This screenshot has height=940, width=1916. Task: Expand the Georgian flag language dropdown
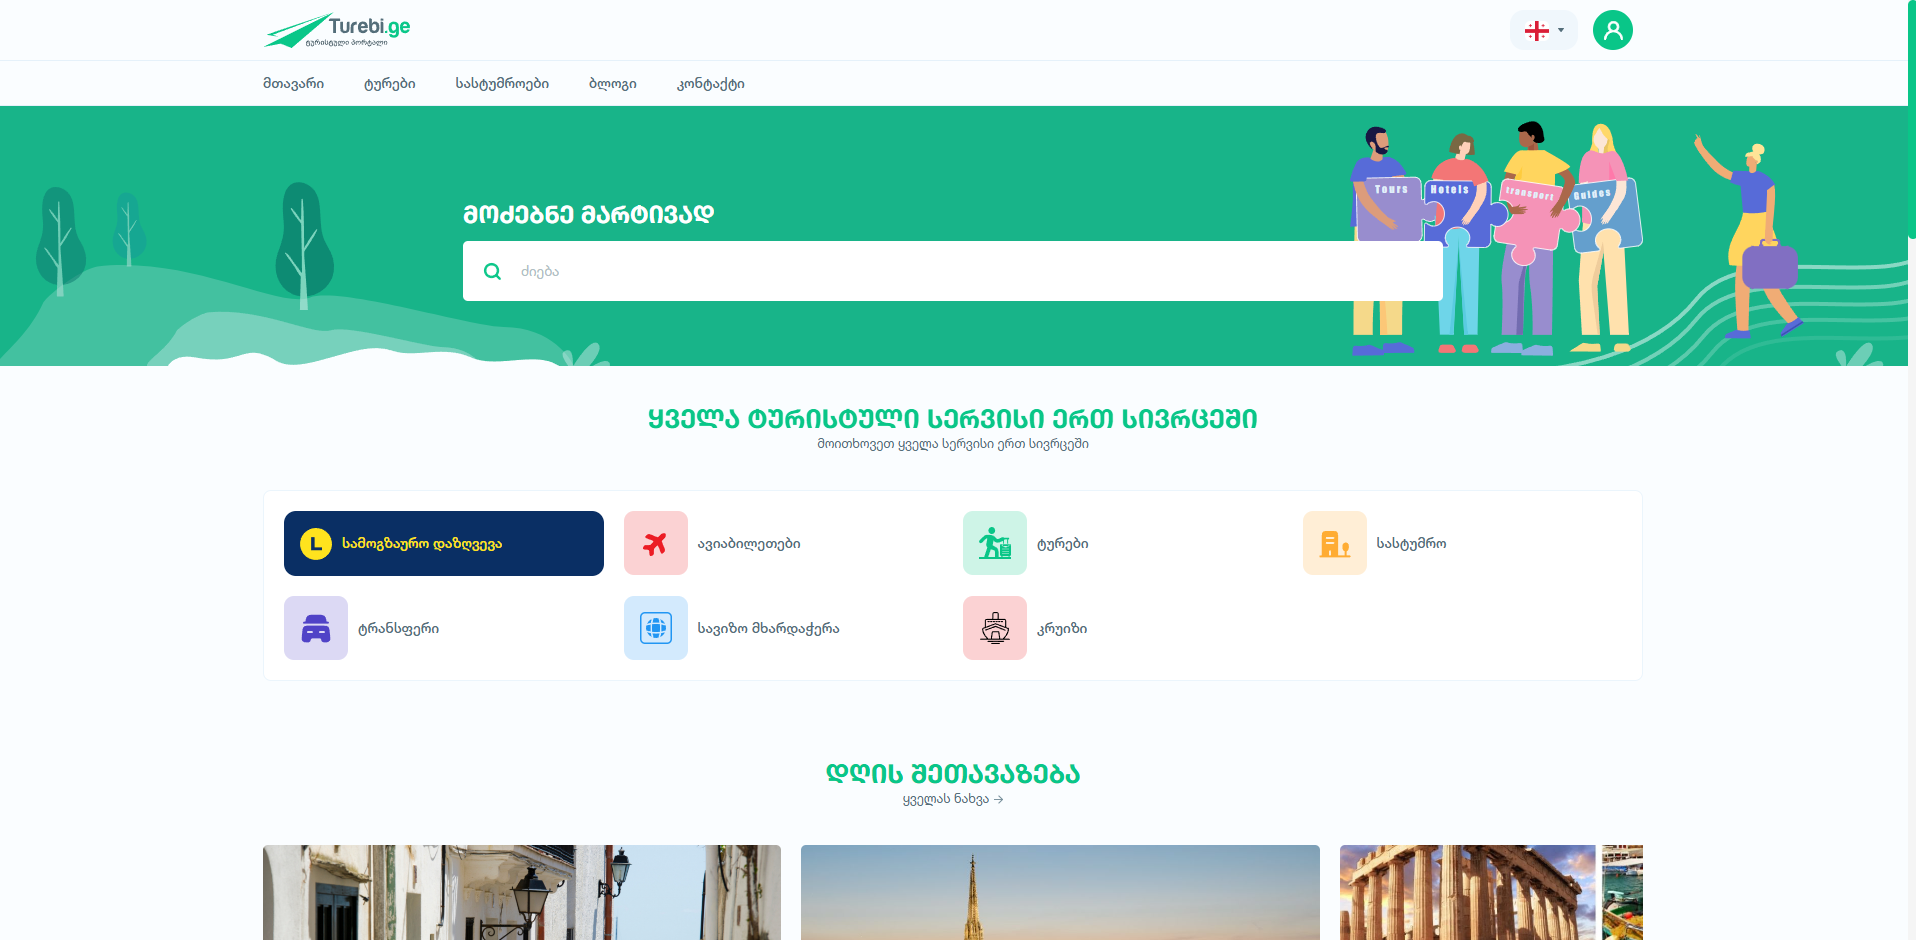click(1543, 30)
